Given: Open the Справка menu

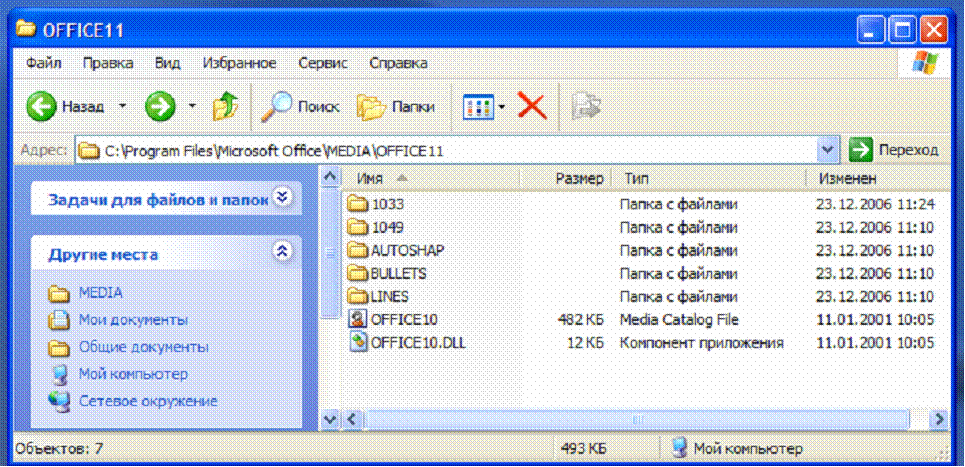Looking at the screenshot, I should tap(398, 63).
